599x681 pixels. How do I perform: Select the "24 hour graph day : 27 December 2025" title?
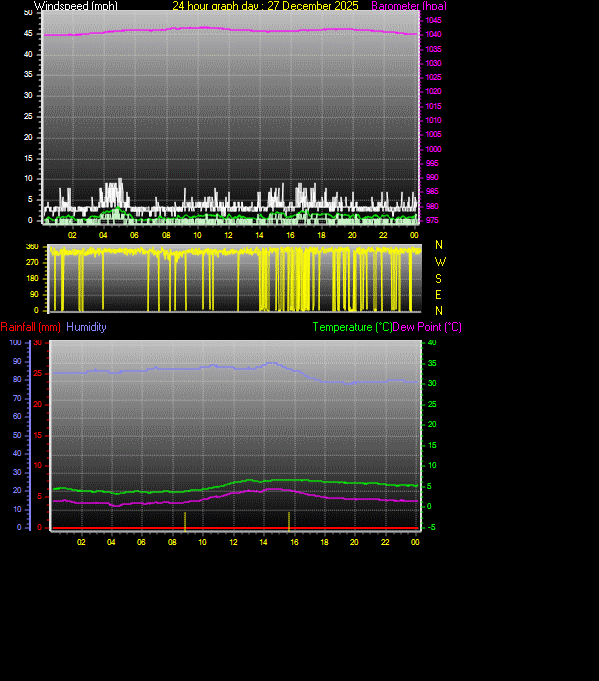click(x=265, y=6)
